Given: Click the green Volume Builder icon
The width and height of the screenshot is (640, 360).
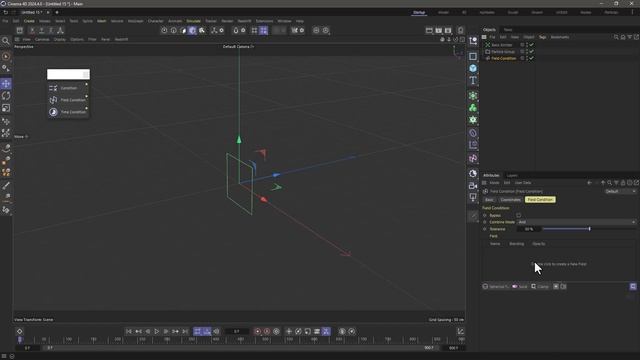Looking at the screenshot, I should point(473,108).
